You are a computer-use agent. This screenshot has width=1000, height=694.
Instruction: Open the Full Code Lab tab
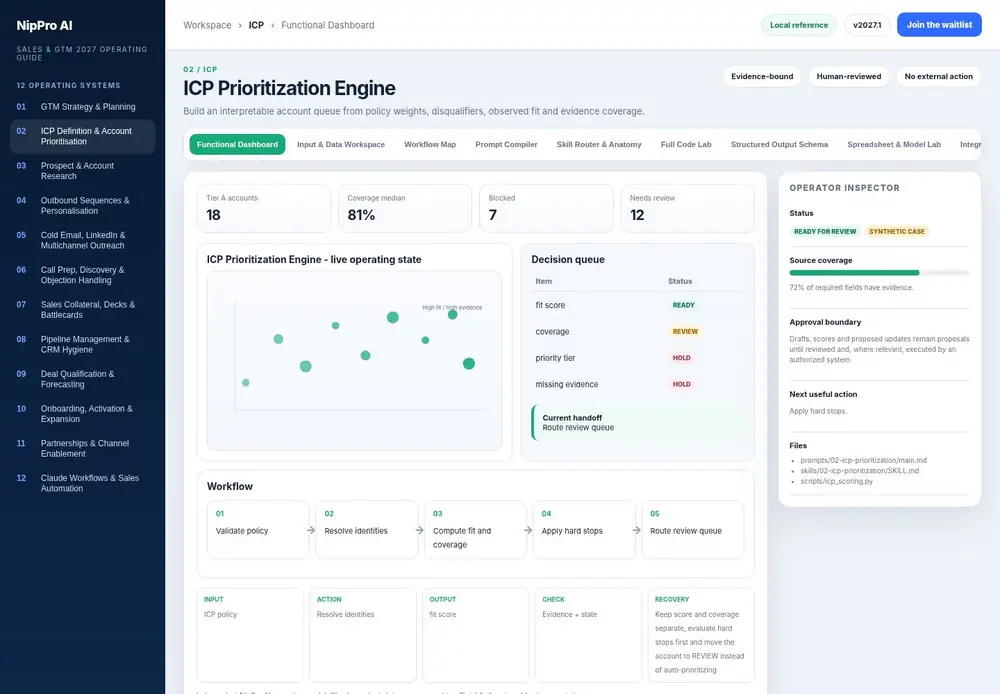686,144
